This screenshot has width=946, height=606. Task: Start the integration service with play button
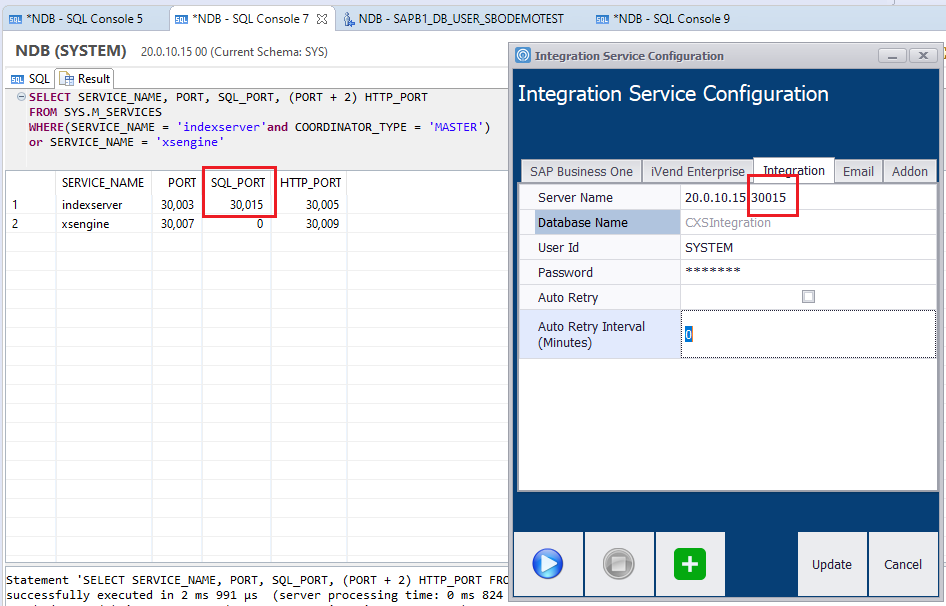tap(548, 564)
